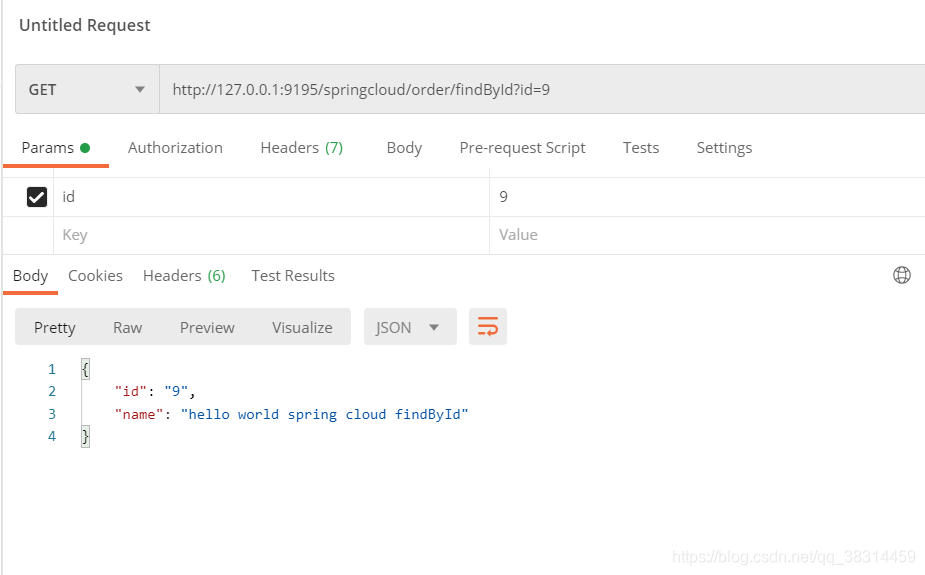925x575 pixels.
Task: Open the request Headers (7) tab
Action: pyautogui.click(x=301, y=147)
